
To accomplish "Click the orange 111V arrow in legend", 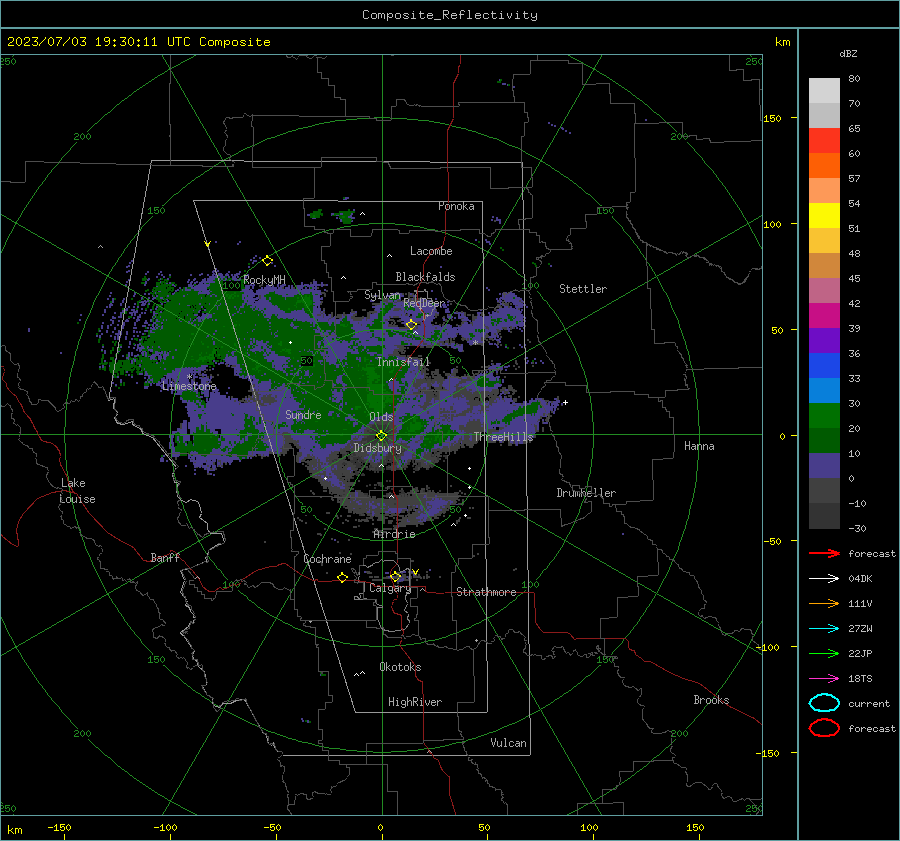I will coord(824,603).
